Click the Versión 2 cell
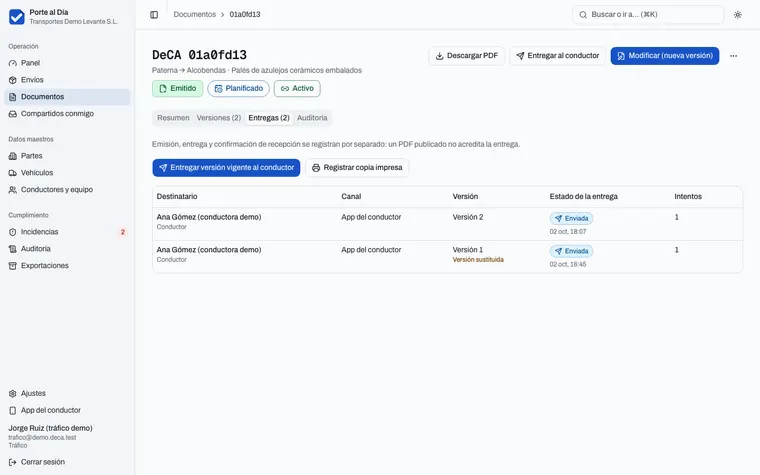760x475 pixels. 468,217
